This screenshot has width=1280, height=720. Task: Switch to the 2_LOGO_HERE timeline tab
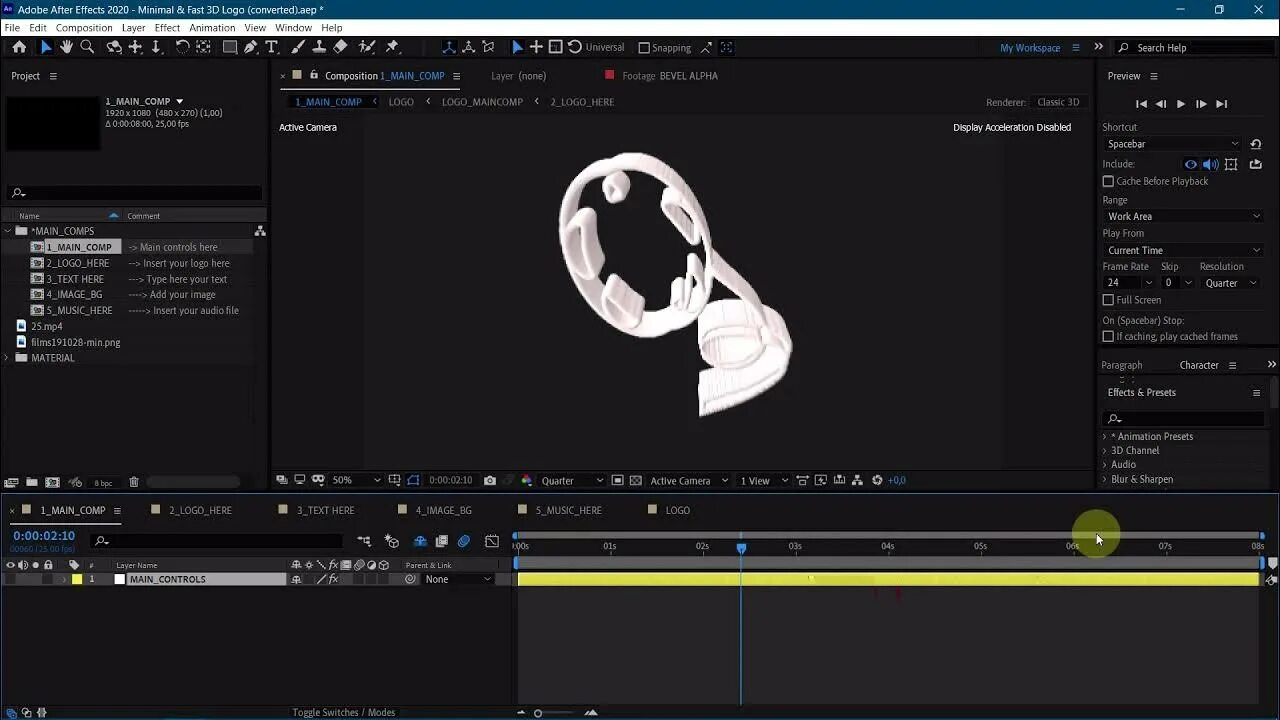pos(199,510)
